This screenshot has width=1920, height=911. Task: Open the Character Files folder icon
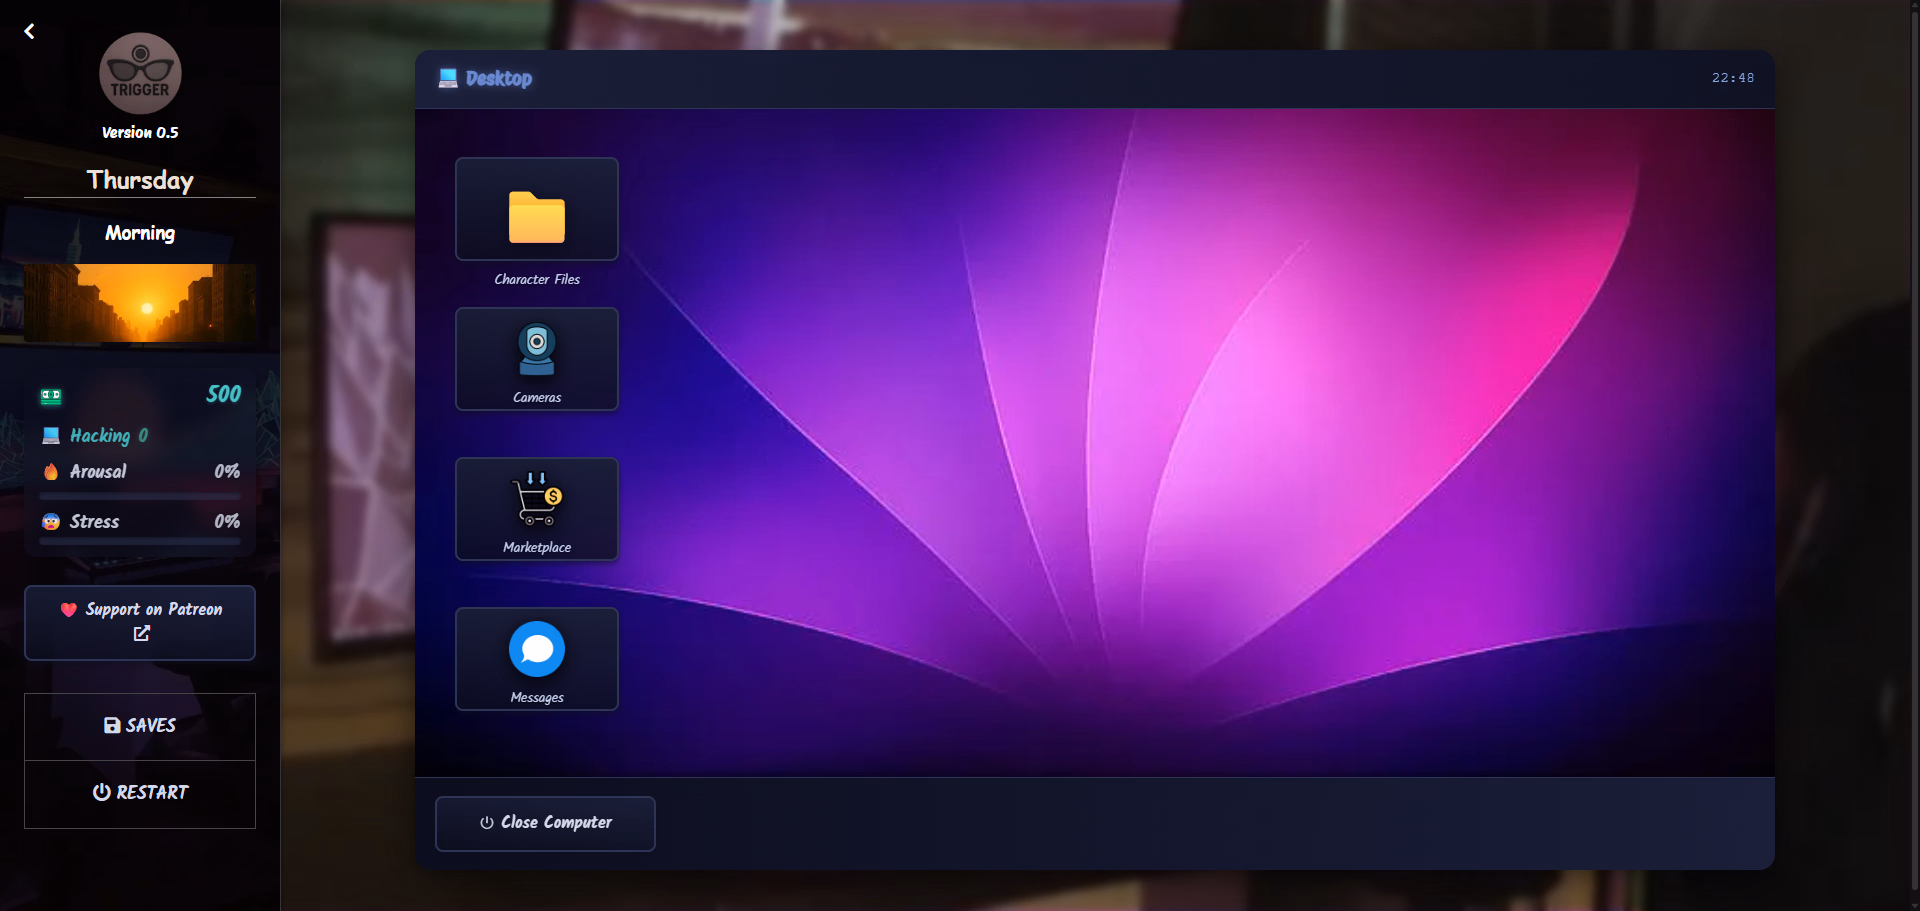point(537,216)
